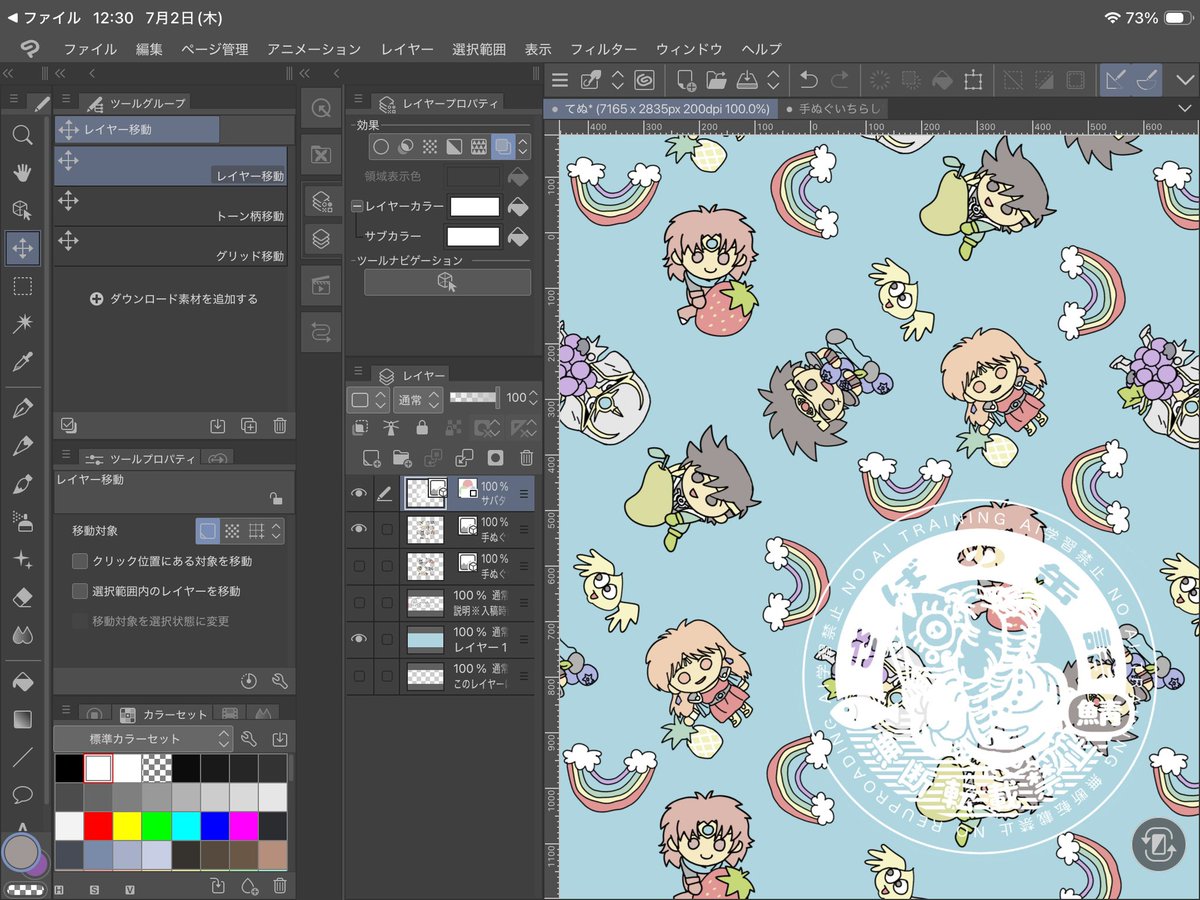Open 選択範囲 menu
1200x900 pixels.
click(x=479, y=49)
